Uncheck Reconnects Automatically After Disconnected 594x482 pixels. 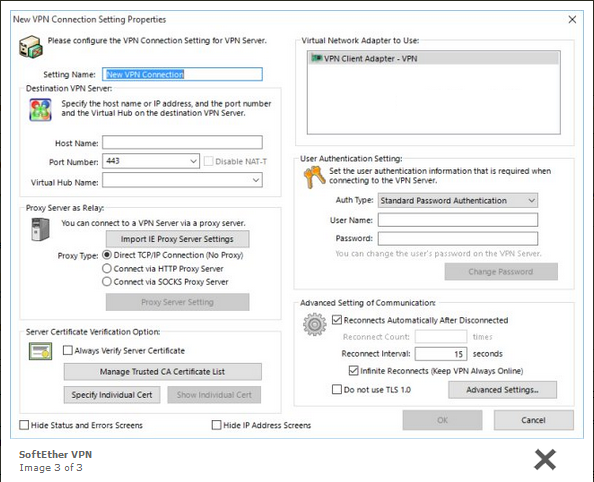pos(336,320)
